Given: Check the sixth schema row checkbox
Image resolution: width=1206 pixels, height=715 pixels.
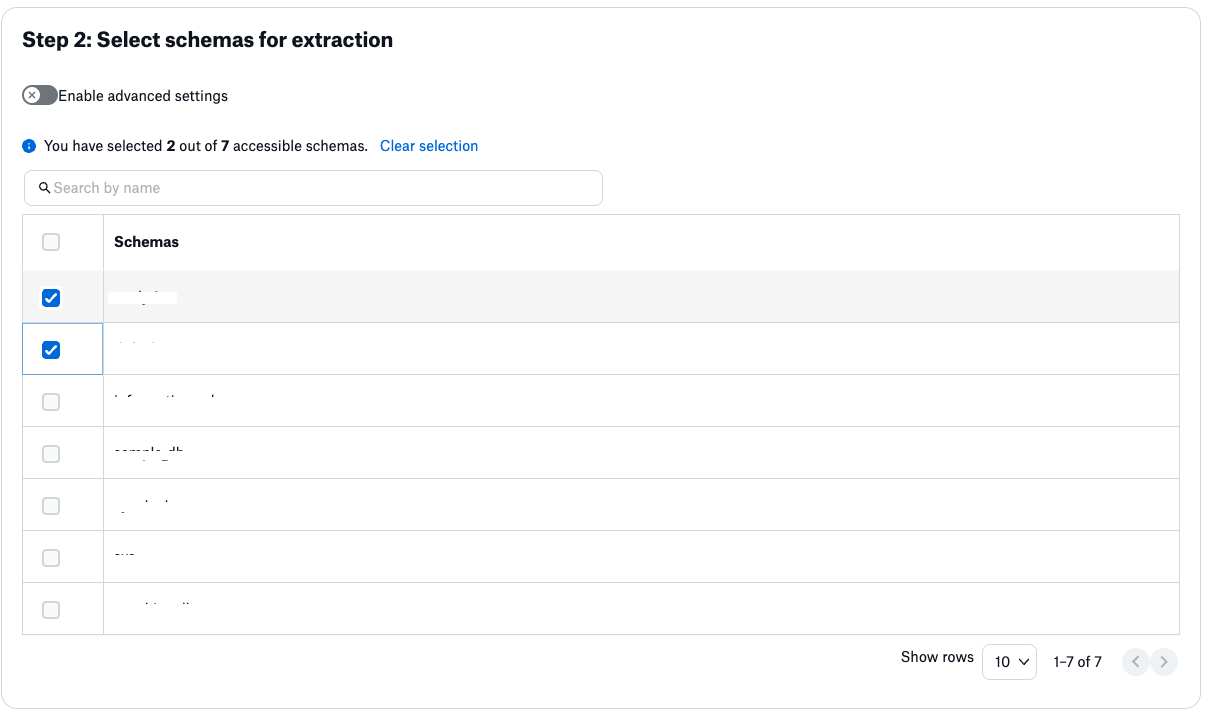Looking at the screenshot, I should click(x=51, y=558).
